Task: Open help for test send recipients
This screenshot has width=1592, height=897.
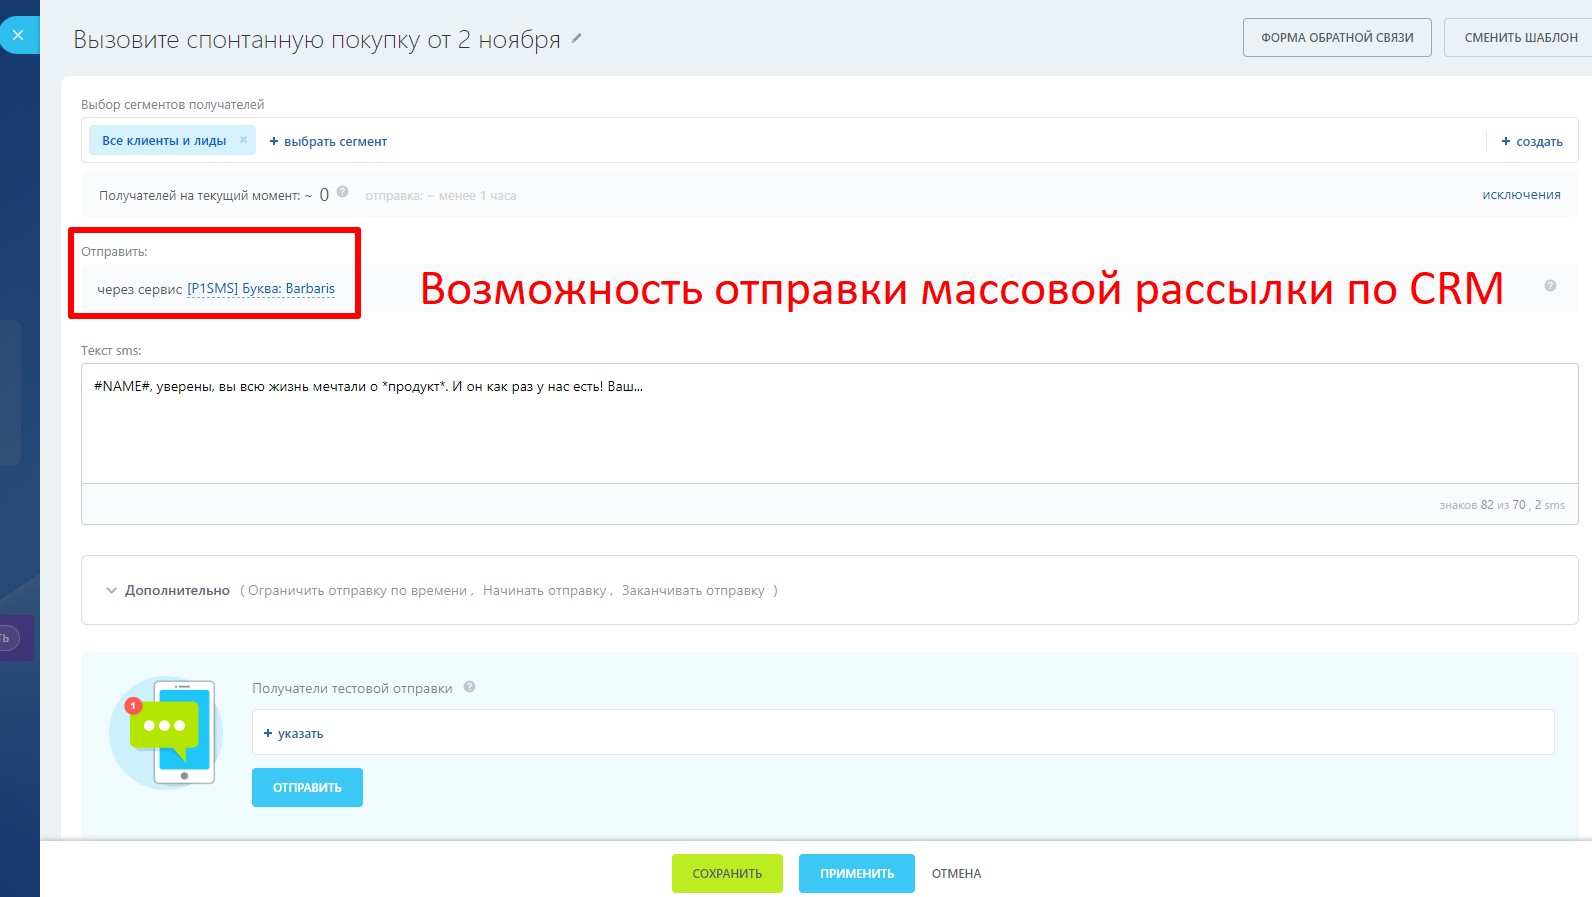Action: coord(470,687)
